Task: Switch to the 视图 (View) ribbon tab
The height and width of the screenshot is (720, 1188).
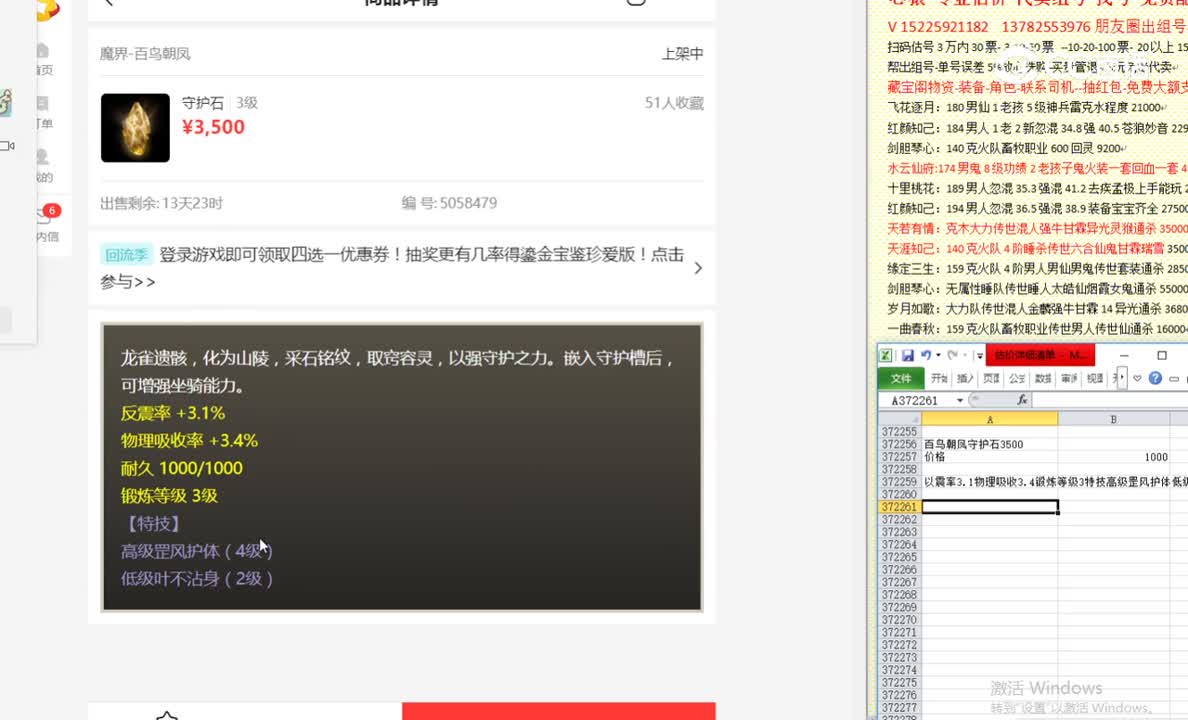Action: [x=1095, y=378]
